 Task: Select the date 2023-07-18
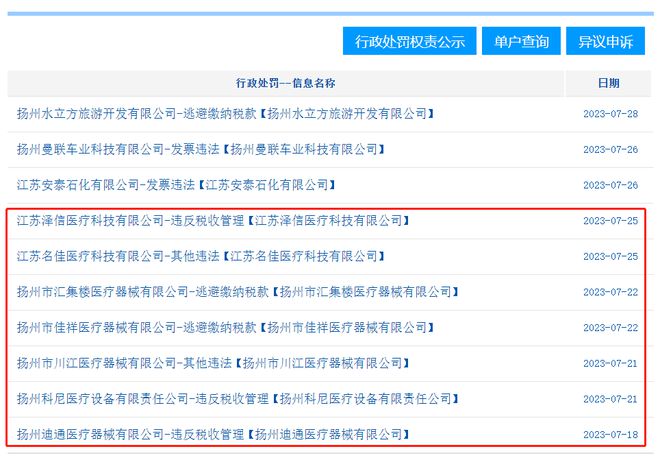pos(610,435)
